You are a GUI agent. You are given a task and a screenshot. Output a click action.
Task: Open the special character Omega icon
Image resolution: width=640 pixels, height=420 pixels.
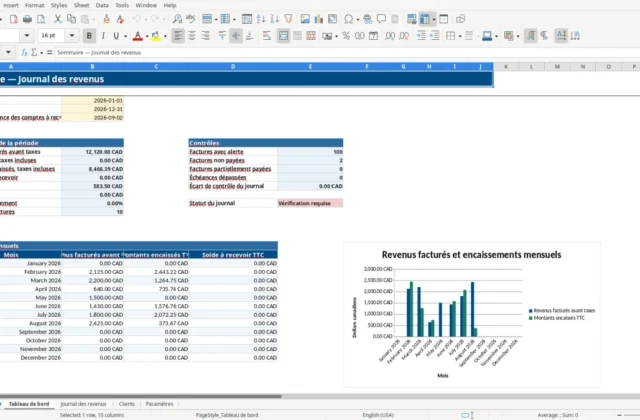pyautogui.click(x=349, y=19)
